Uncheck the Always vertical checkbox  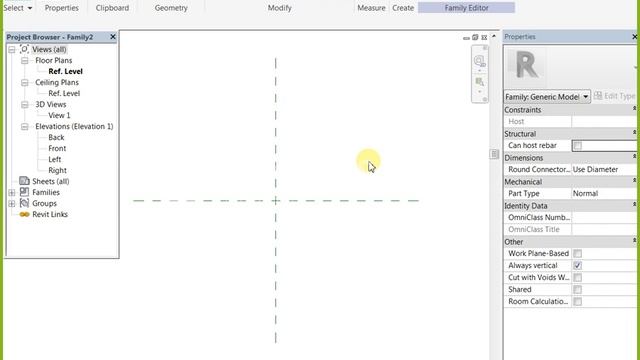pyautogui.click(x=578, y=266)
